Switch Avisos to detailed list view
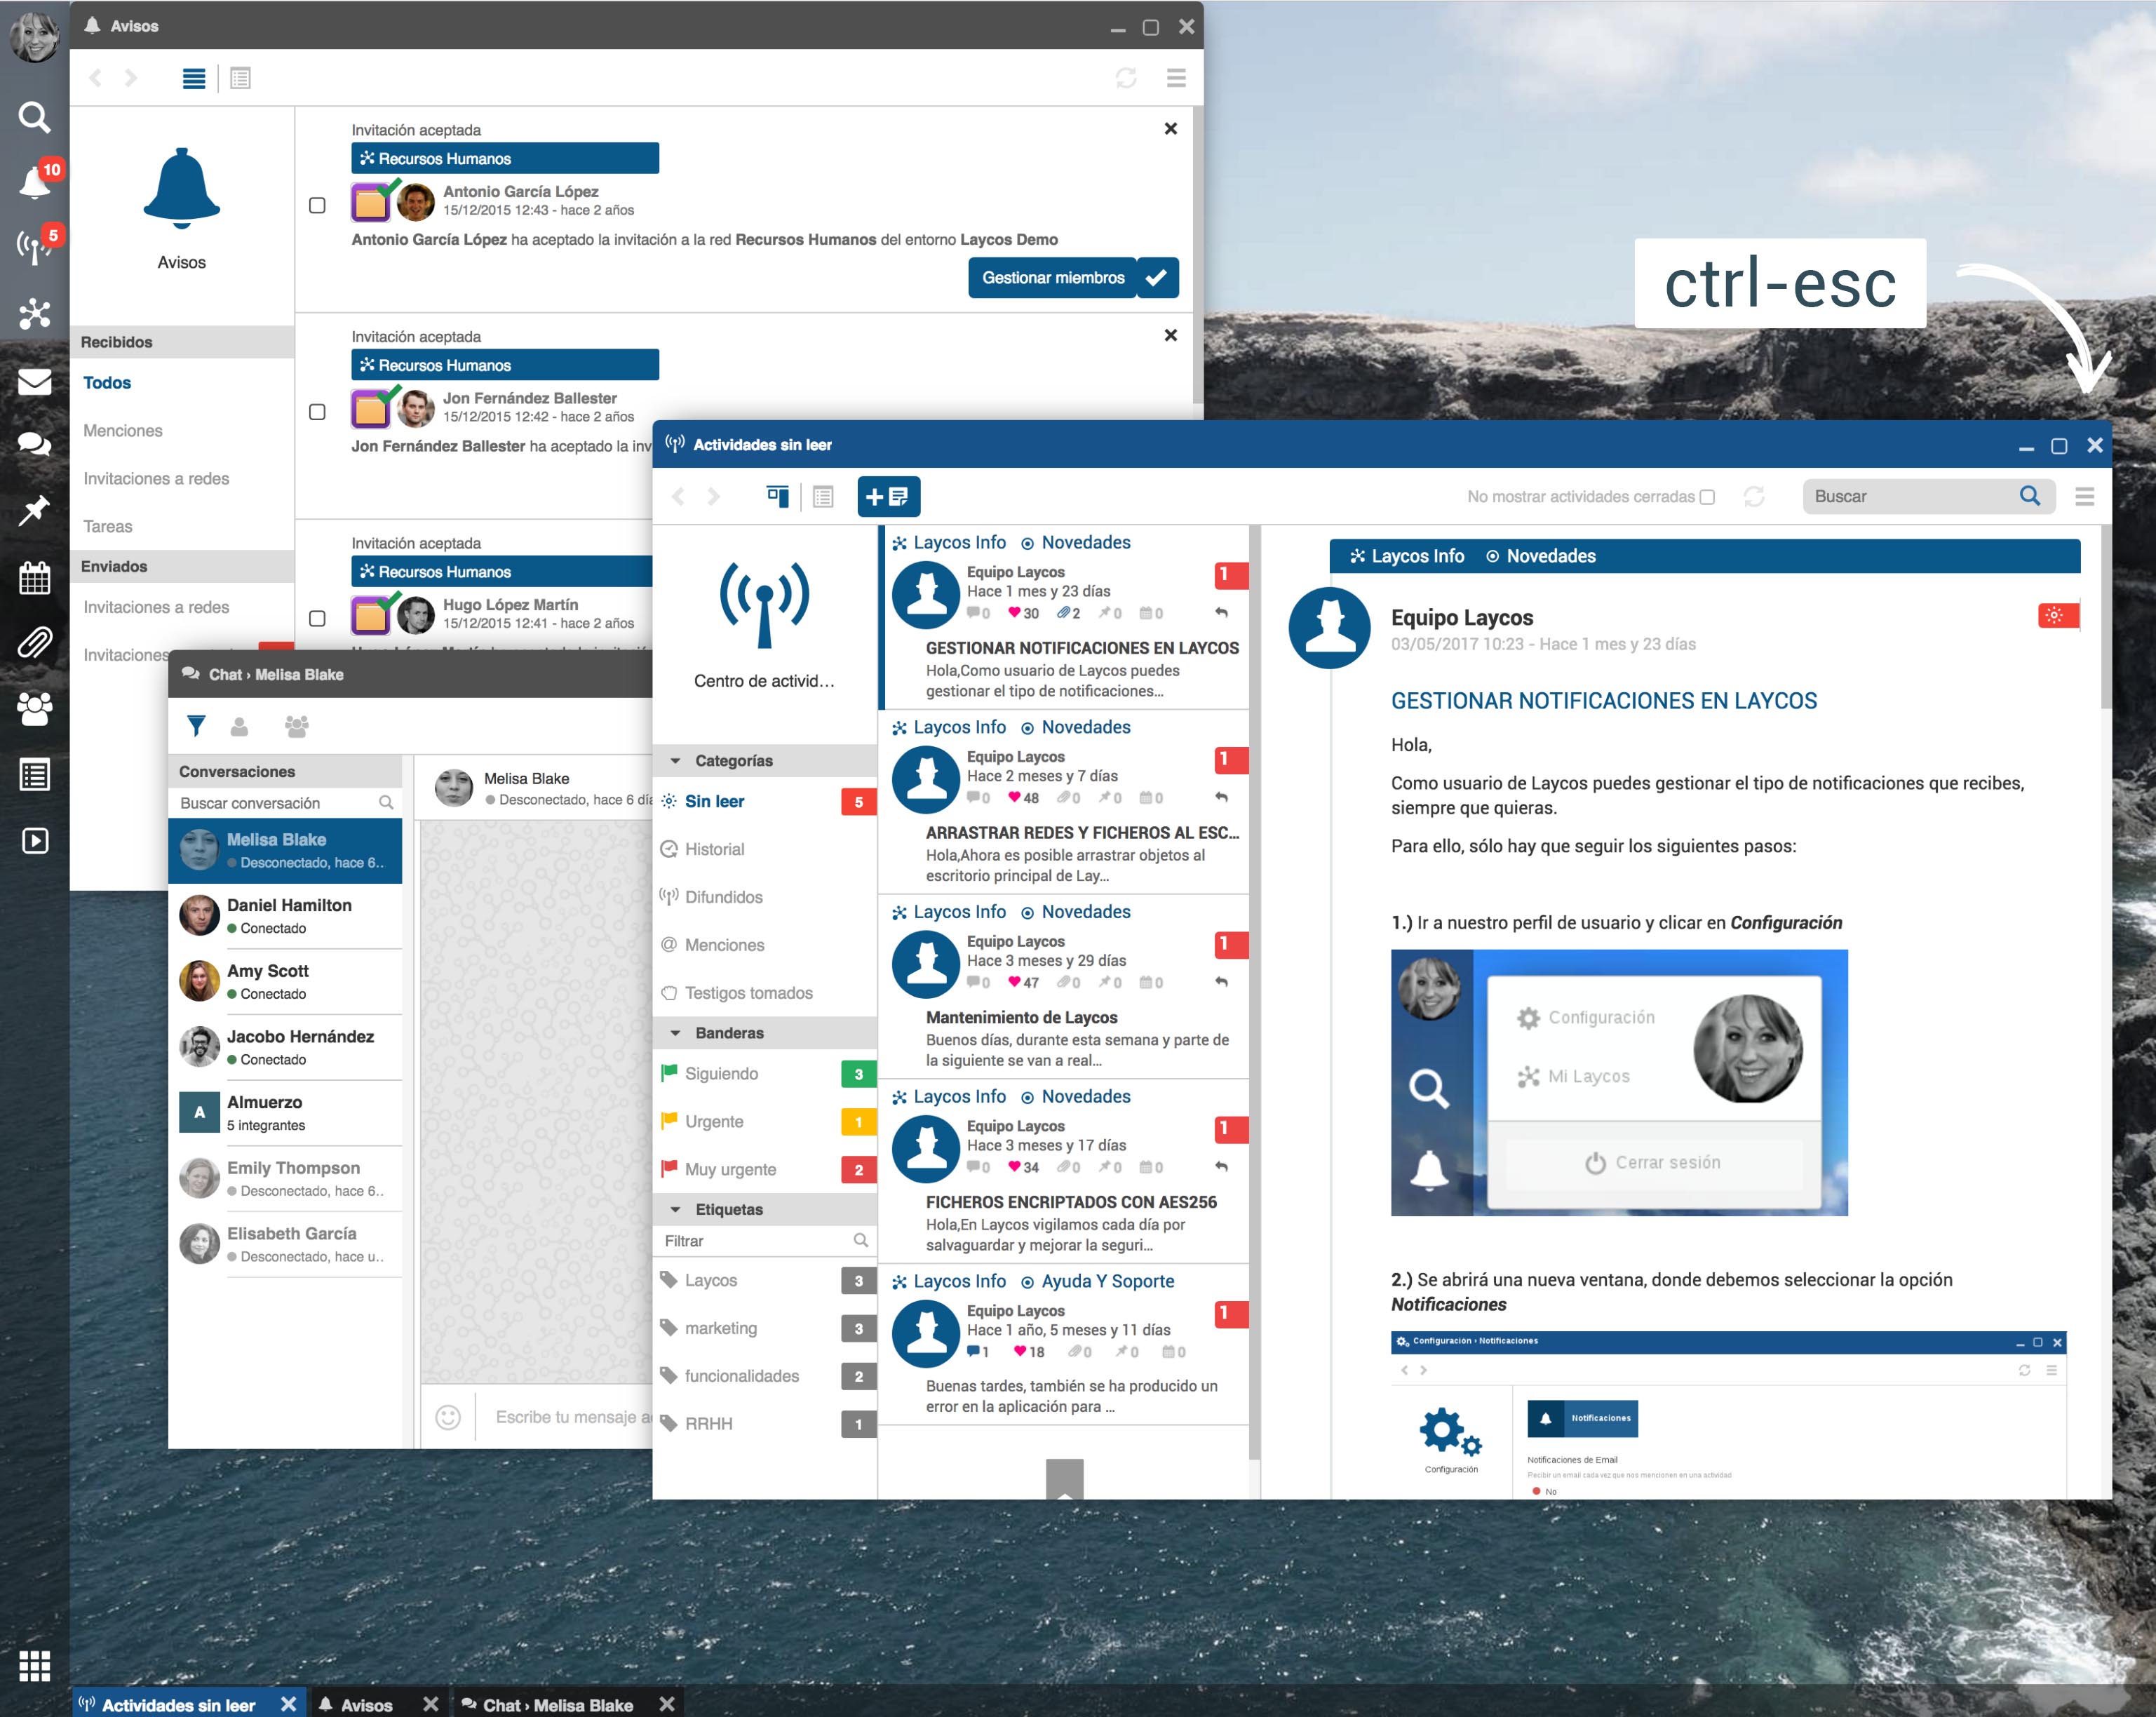 pos(240,78)
